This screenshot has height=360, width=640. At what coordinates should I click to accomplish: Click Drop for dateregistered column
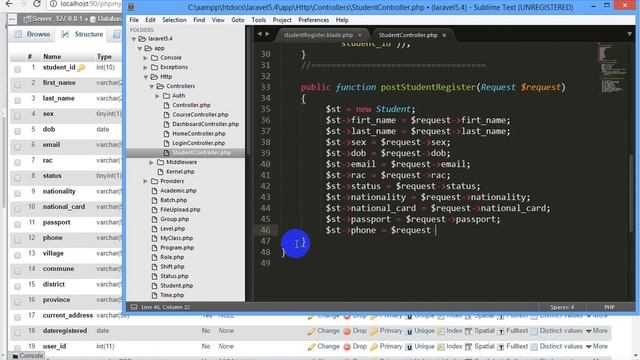(355, 331)
